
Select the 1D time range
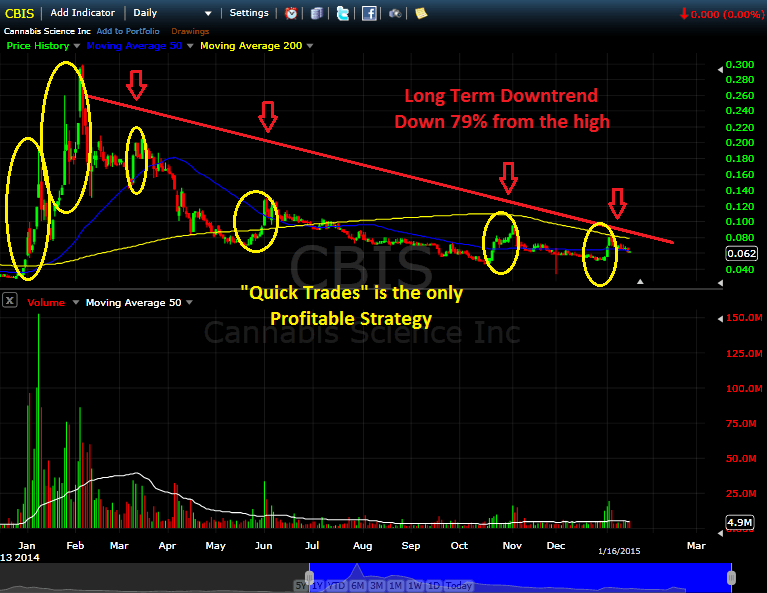tap(433, 586)
